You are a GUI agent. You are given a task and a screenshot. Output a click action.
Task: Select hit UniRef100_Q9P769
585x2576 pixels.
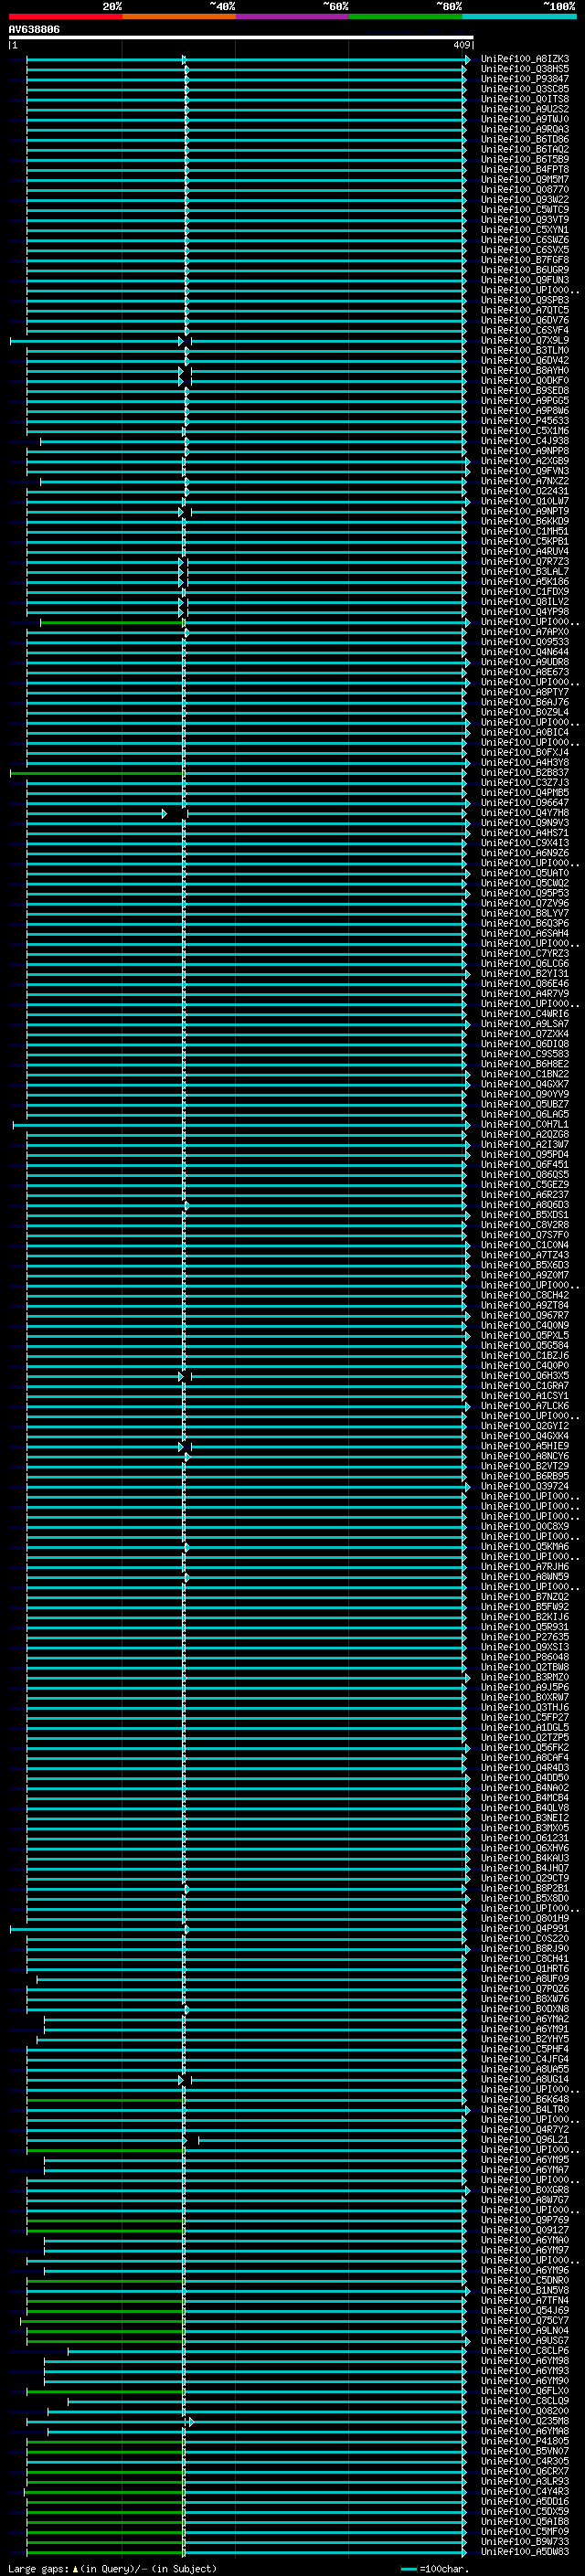[525, 2221]
